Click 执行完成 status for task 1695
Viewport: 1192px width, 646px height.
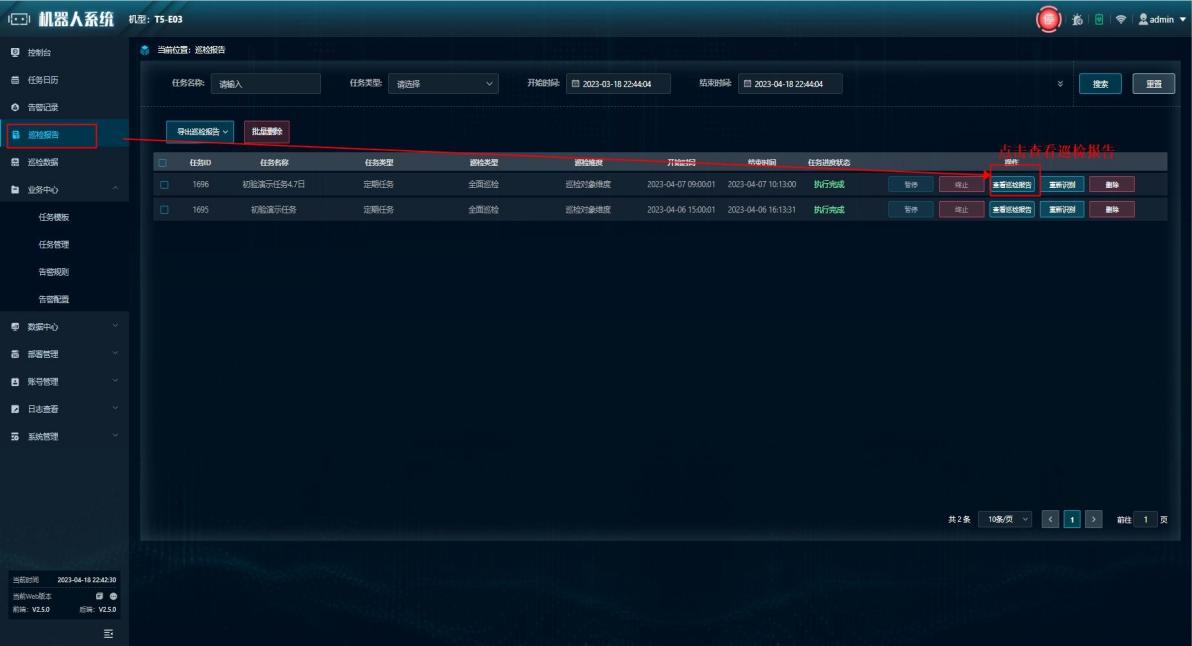pos(829,210)
